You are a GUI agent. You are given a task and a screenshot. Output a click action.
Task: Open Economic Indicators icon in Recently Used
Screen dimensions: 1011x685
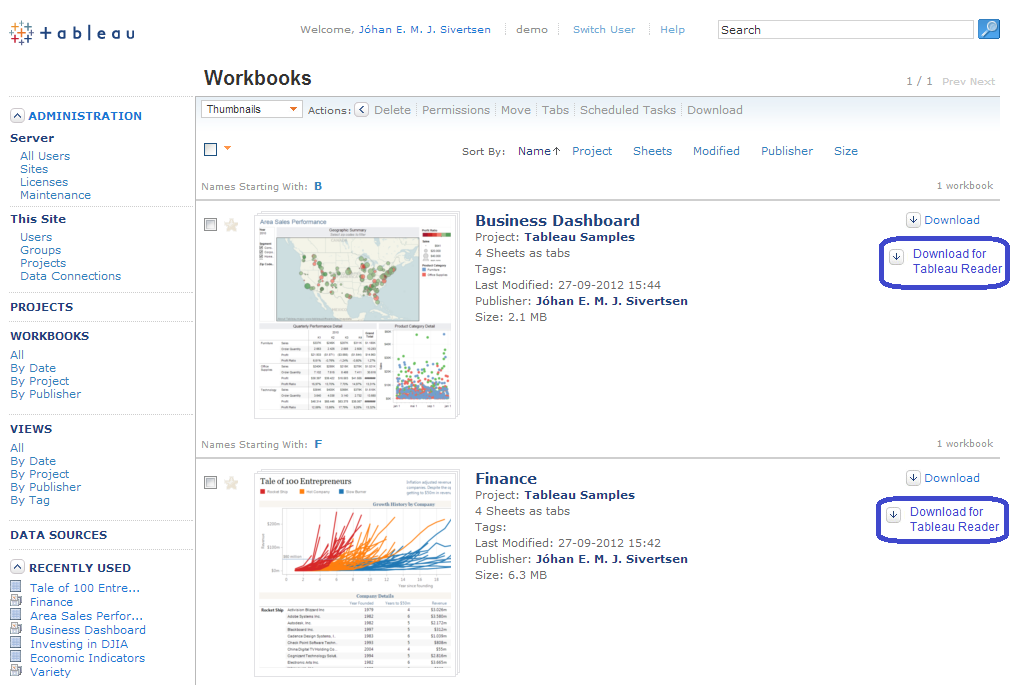[16, 658]
